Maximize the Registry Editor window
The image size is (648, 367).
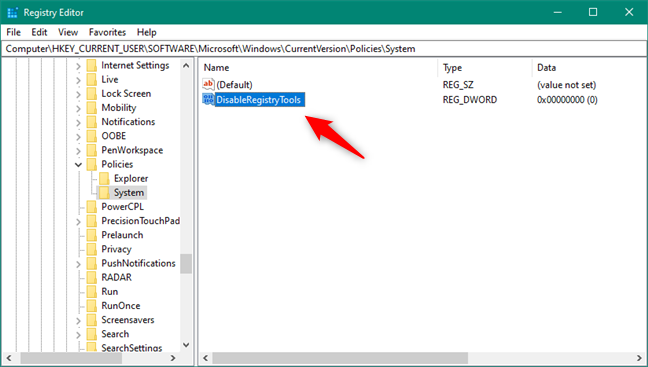pyautogui.click(x=593, y=12)
